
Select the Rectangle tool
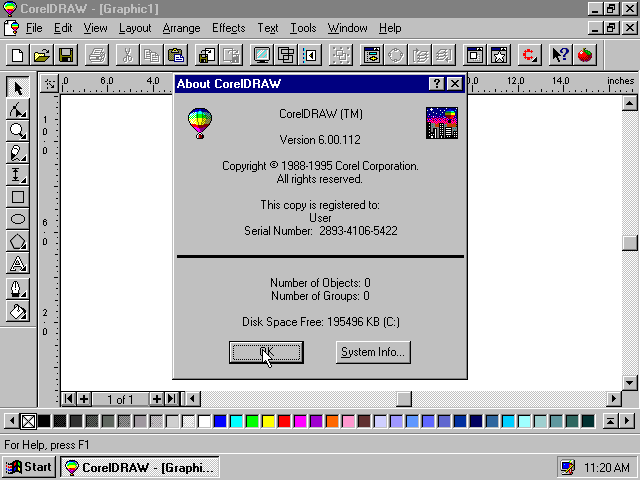tap(18, 197)
